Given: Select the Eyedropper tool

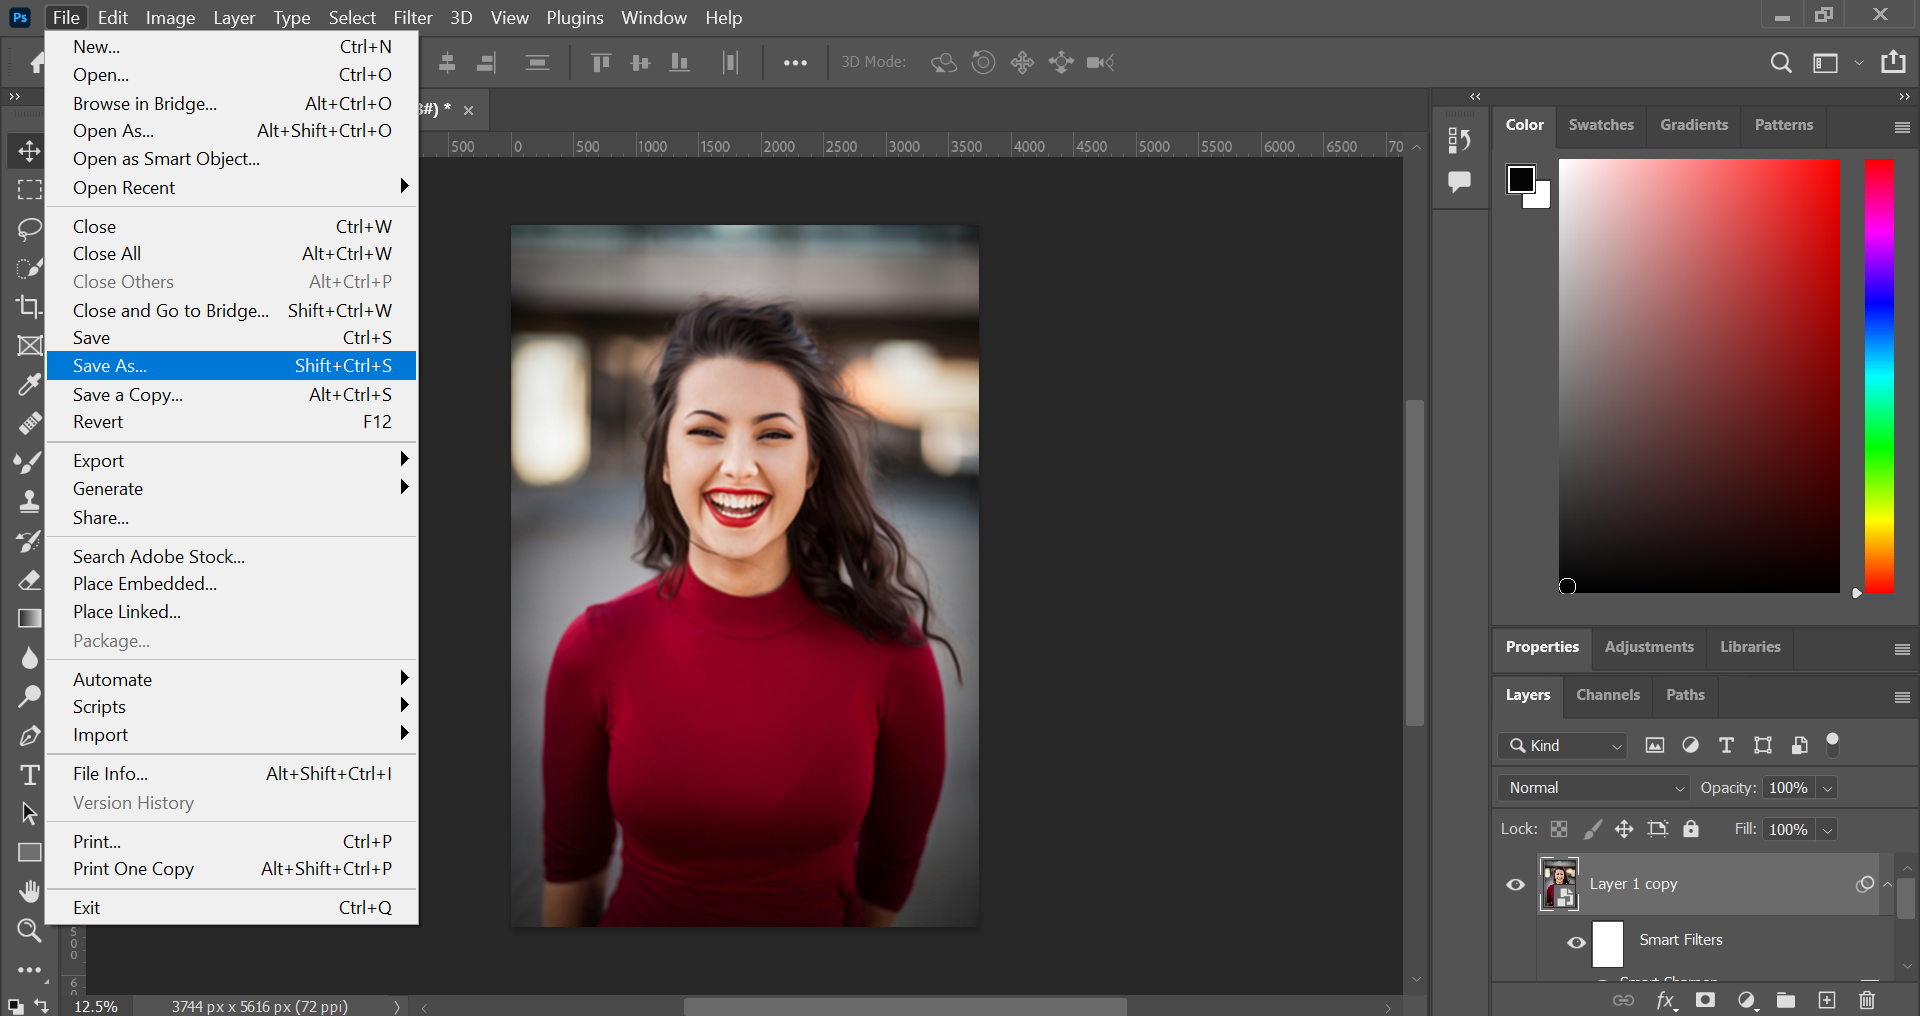Looking at the screenshot, I should [29, 385].
